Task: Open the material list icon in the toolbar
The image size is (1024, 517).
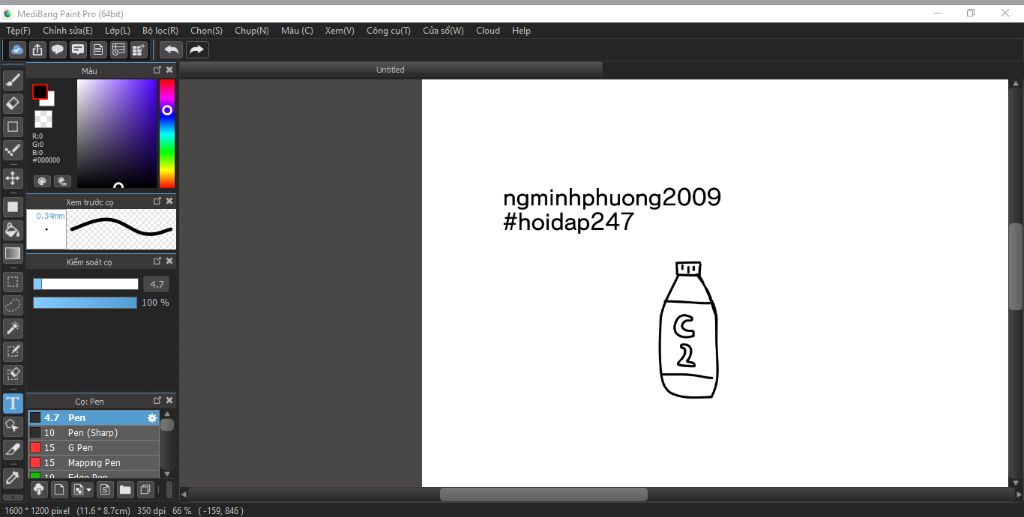Action: (x=118, y=50)
